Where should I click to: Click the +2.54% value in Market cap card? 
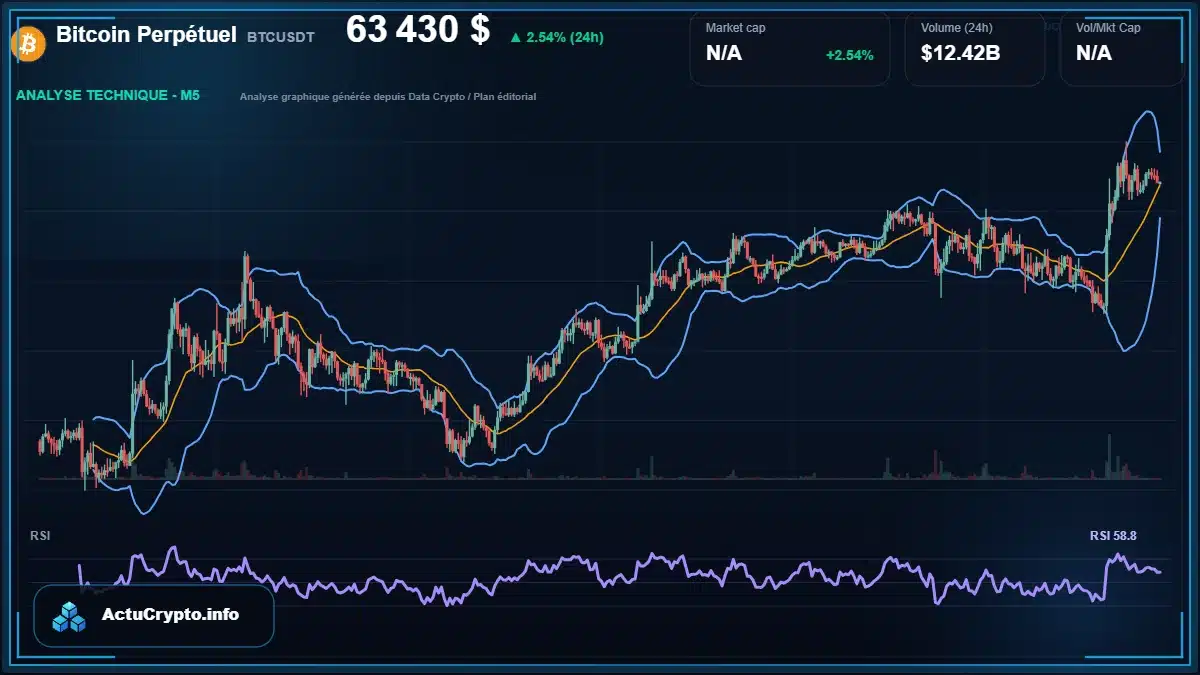tap(849, 55)
